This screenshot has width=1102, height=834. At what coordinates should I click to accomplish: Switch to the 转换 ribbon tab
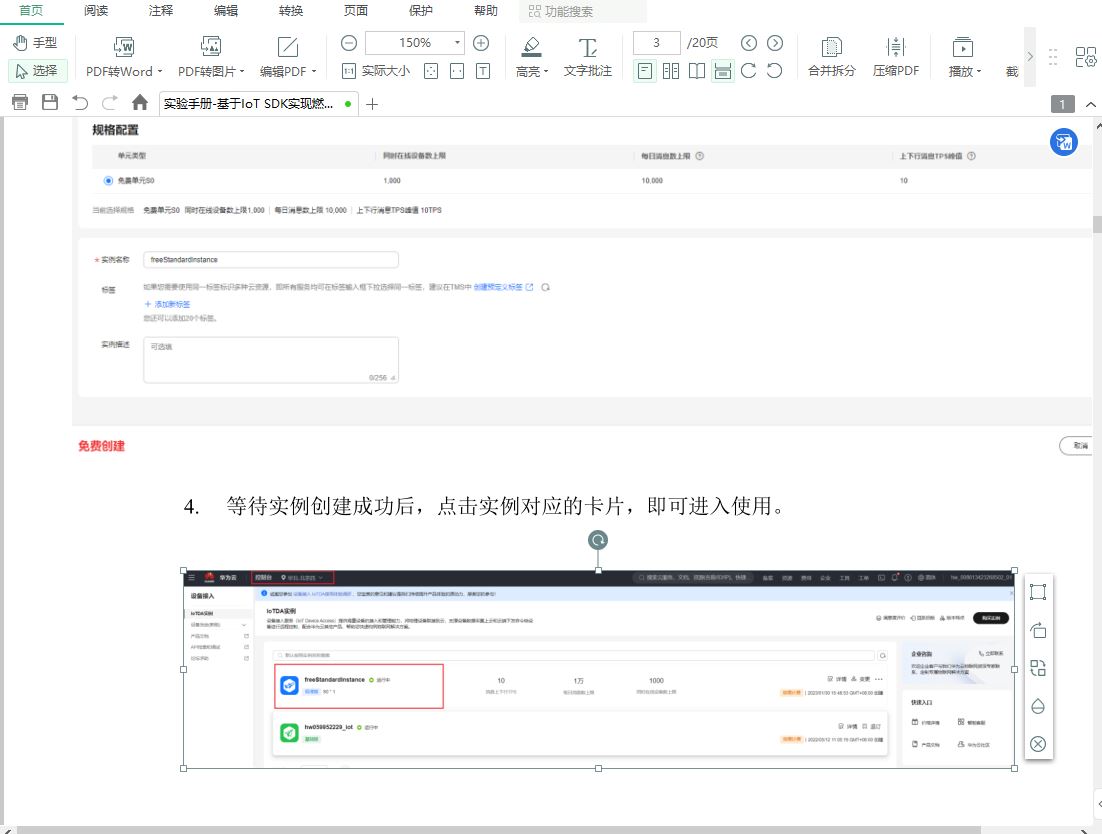point(291,11)
